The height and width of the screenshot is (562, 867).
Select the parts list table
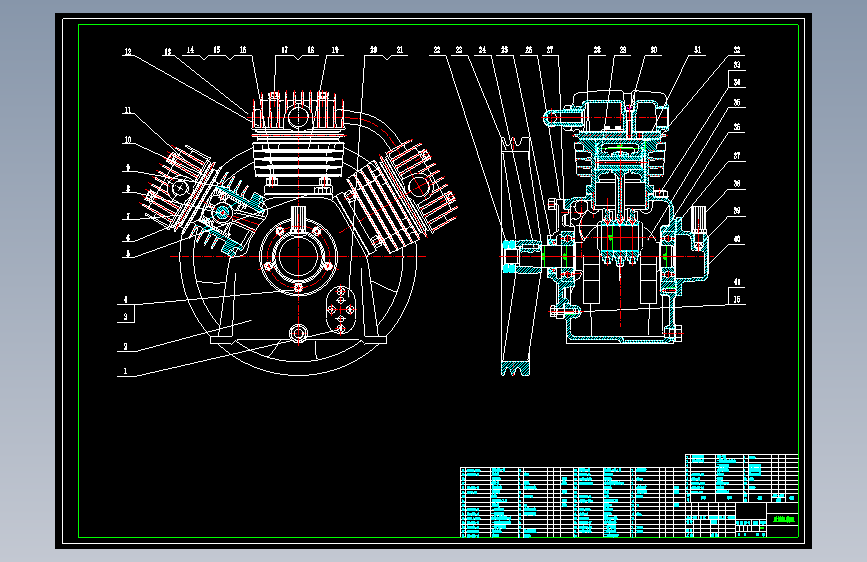click(x=573, y=502)
